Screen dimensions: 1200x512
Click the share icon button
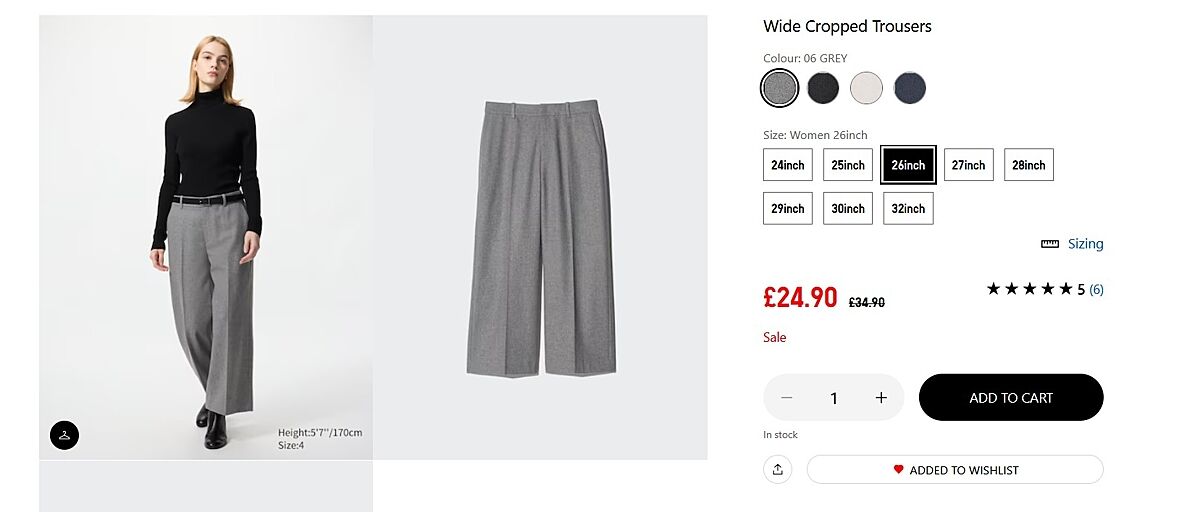pos(778,470)
